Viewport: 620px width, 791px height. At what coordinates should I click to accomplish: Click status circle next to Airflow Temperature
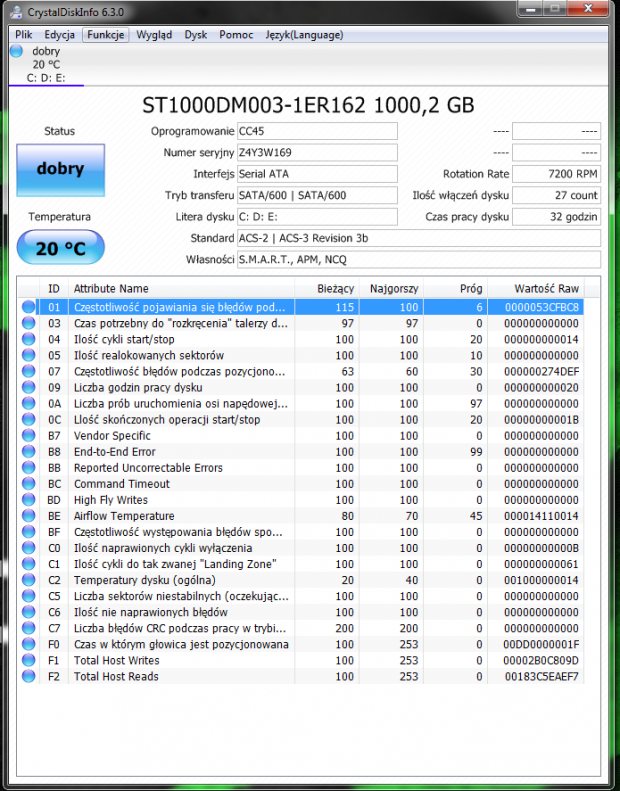click(29, 516)
